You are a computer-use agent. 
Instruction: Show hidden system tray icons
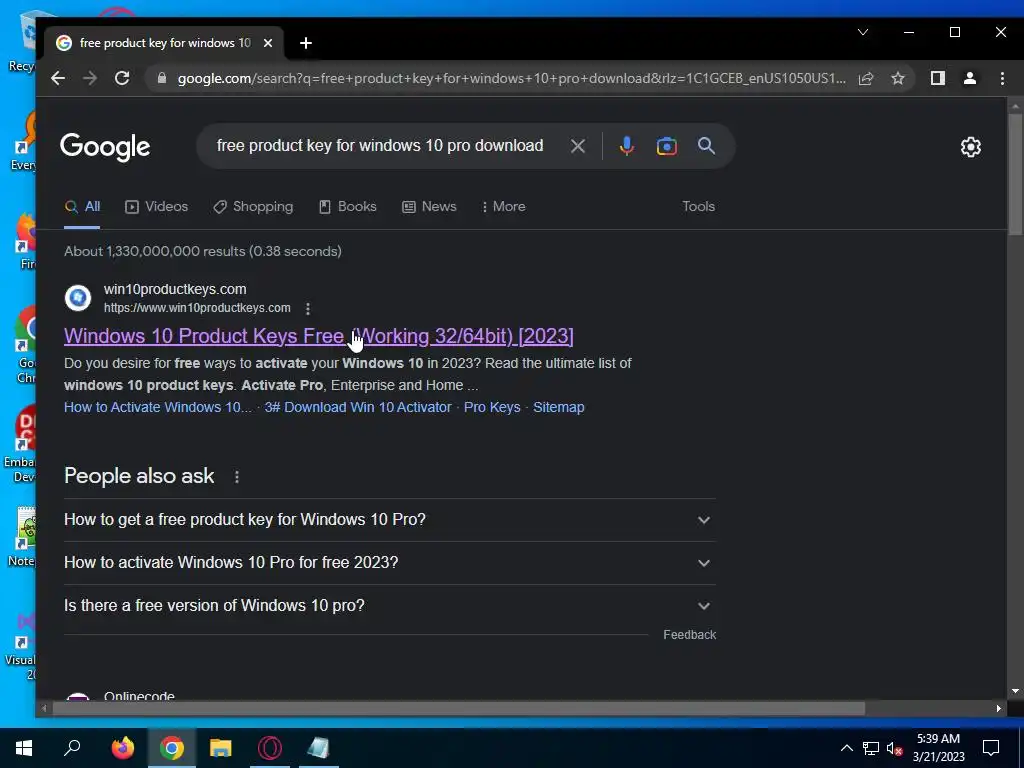(846, 748)
